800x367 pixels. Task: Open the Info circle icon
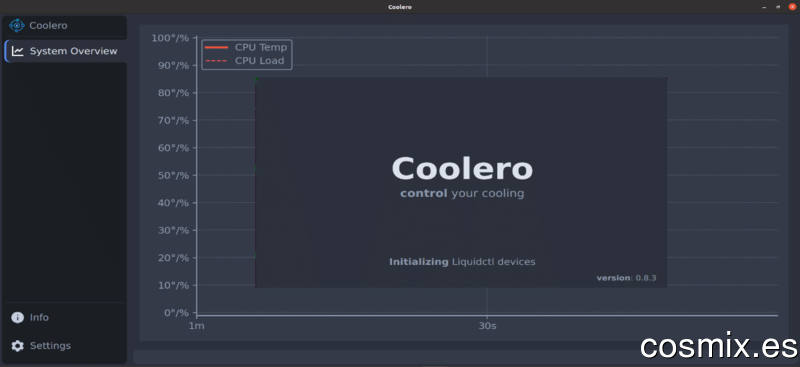pyautogui.click(x=17, y=317)
